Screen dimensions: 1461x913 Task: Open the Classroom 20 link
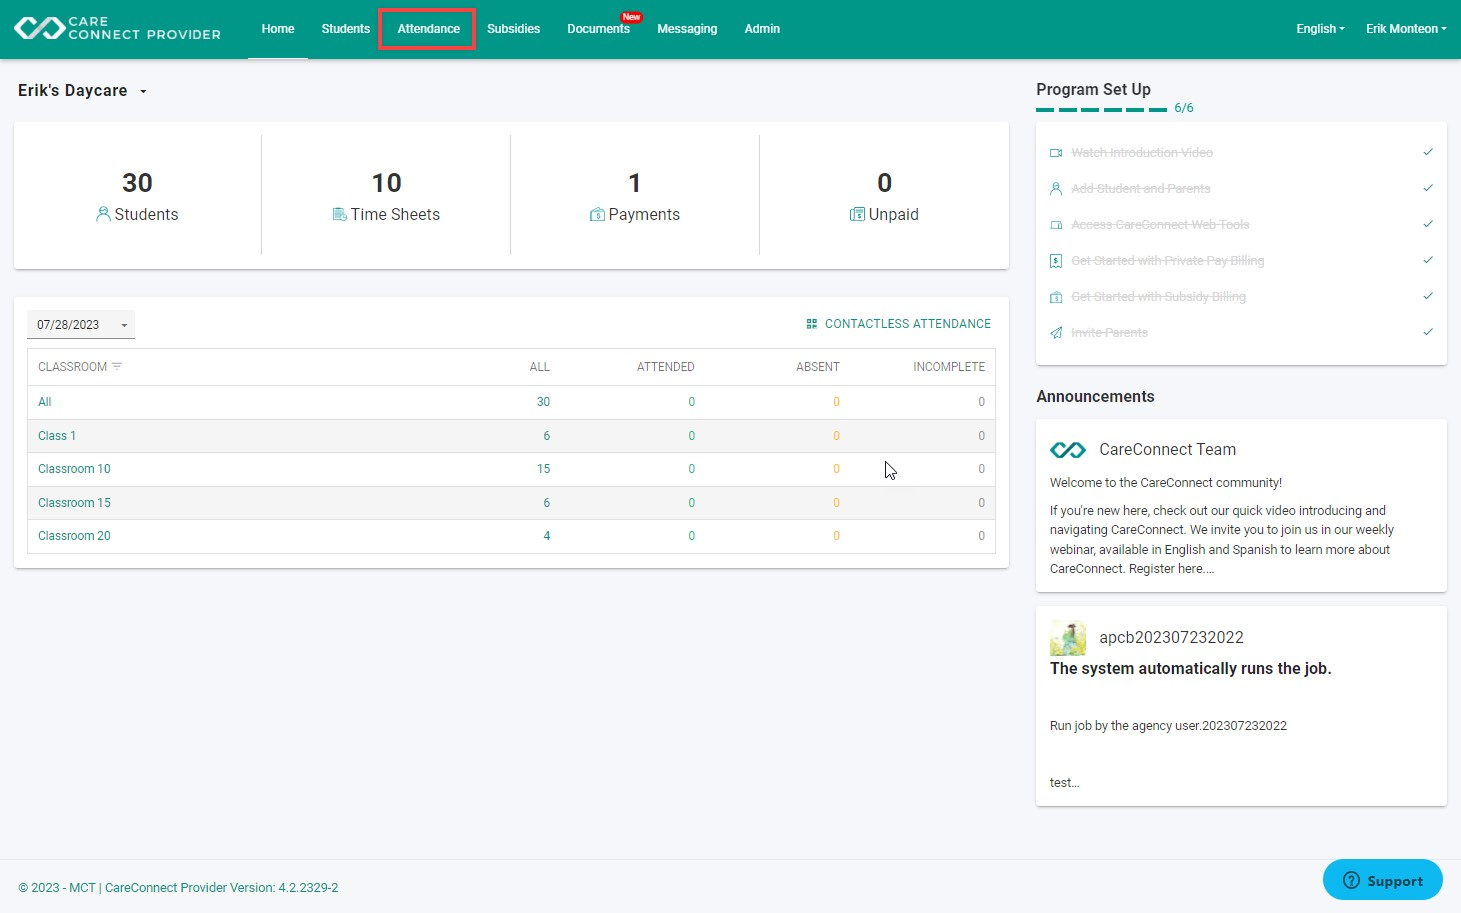click(x=74, y=536)
